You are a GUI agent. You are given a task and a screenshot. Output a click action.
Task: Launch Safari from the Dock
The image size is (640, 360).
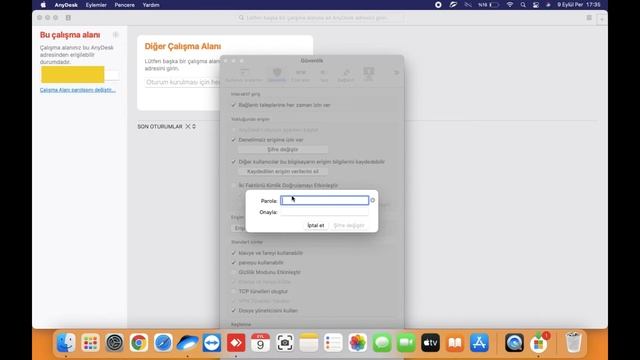163,342
